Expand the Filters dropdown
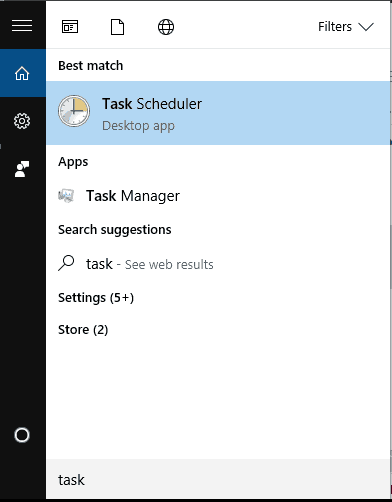Screen dimensions: 392x502 point(346,27)
